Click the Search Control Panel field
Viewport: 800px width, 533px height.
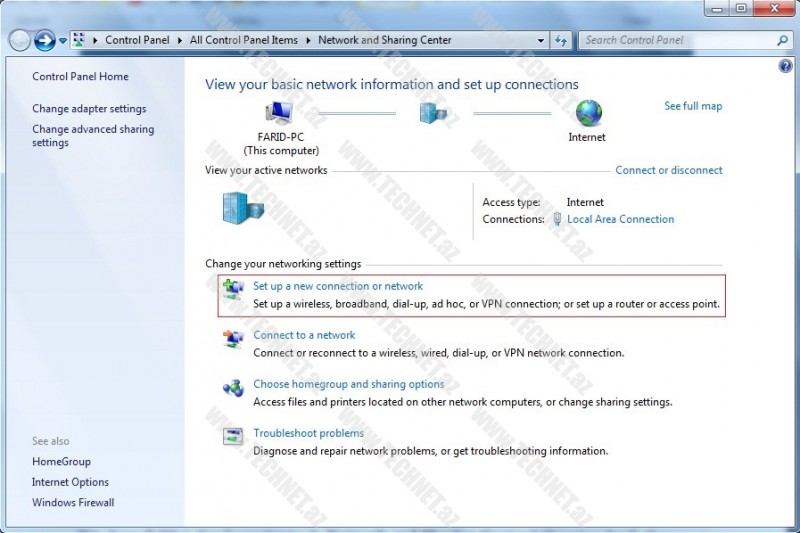point(676,41)
